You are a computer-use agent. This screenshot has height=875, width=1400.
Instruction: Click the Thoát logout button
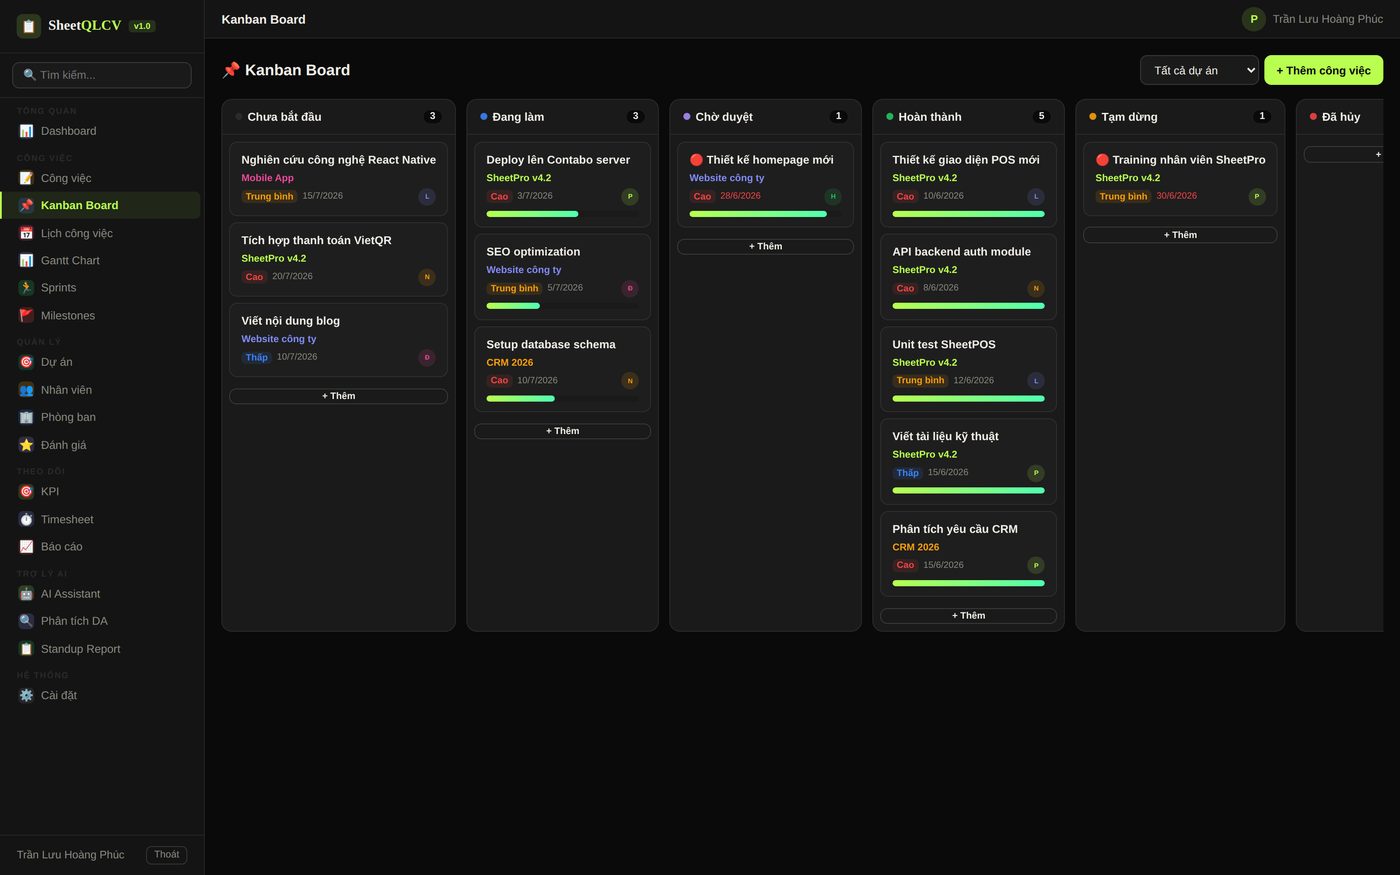[x=167, y=855]
